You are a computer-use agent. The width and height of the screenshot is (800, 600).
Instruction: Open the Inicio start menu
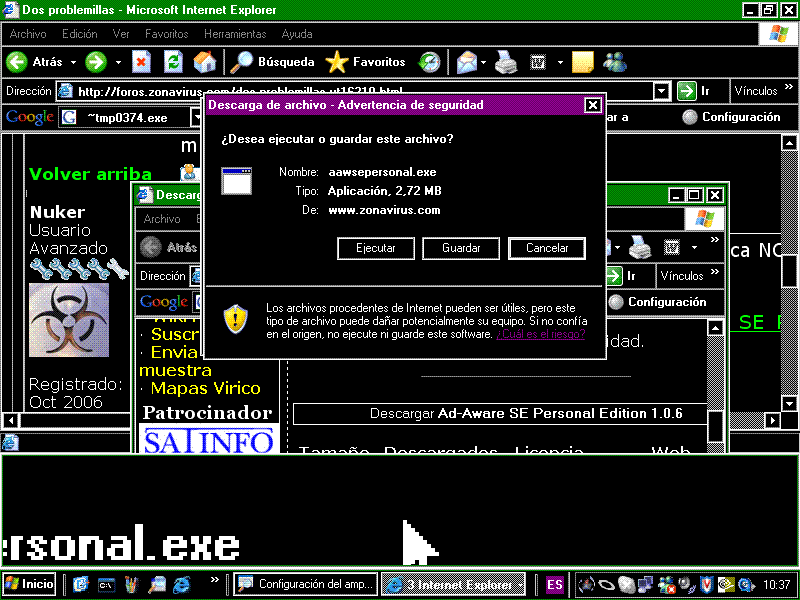(x=30, y=584)
